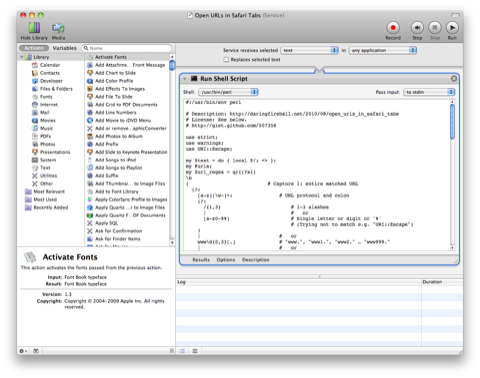Click the Name search field
The image size is (480, 378).
pyautogui.click(x=127, y=48)
